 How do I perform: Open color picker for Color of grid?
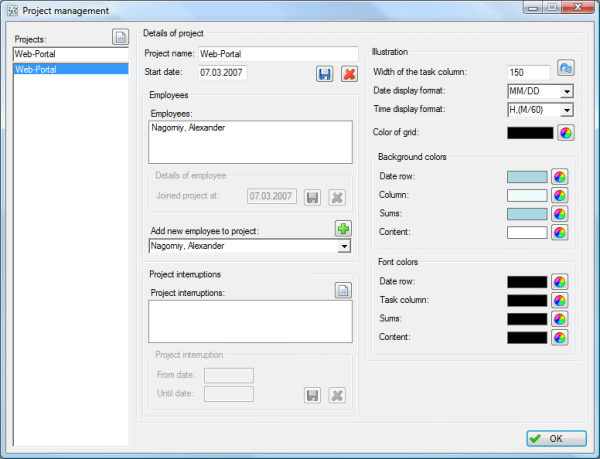pos(566,133)
